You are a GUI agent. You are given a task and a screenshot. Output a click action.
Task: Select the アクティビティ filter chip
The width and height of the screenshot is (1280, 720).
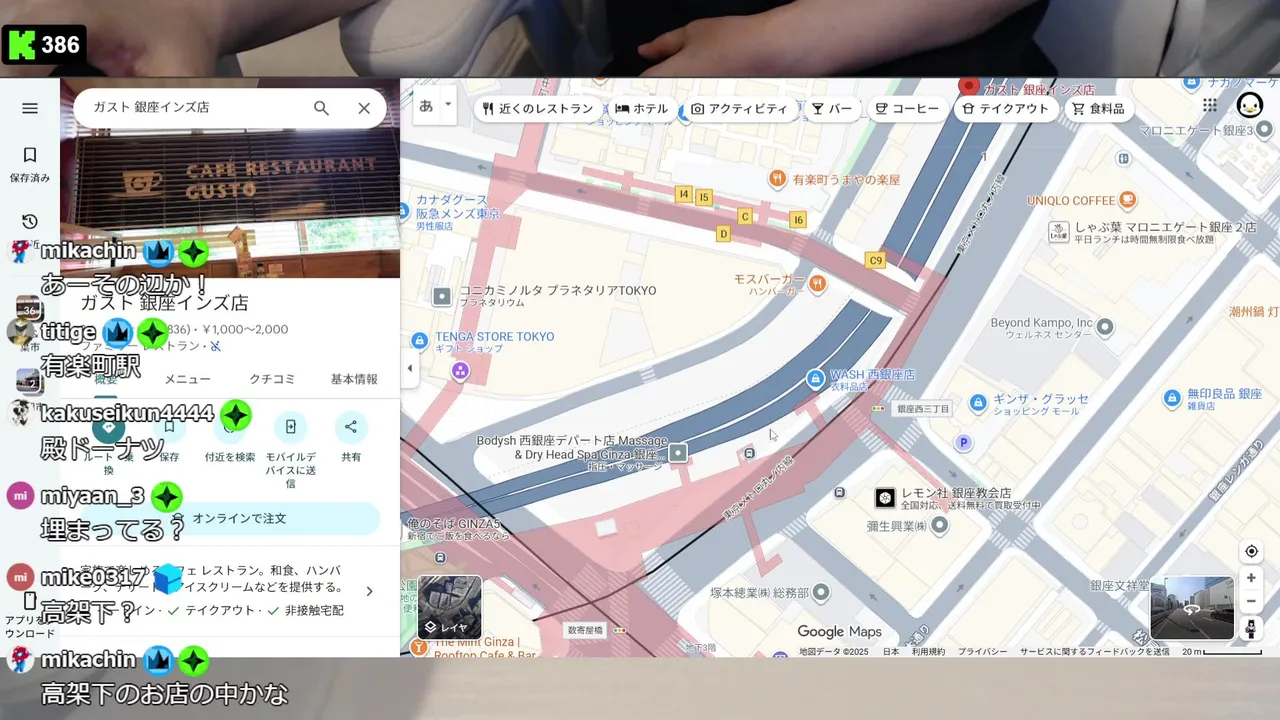(x=739, y=109)
